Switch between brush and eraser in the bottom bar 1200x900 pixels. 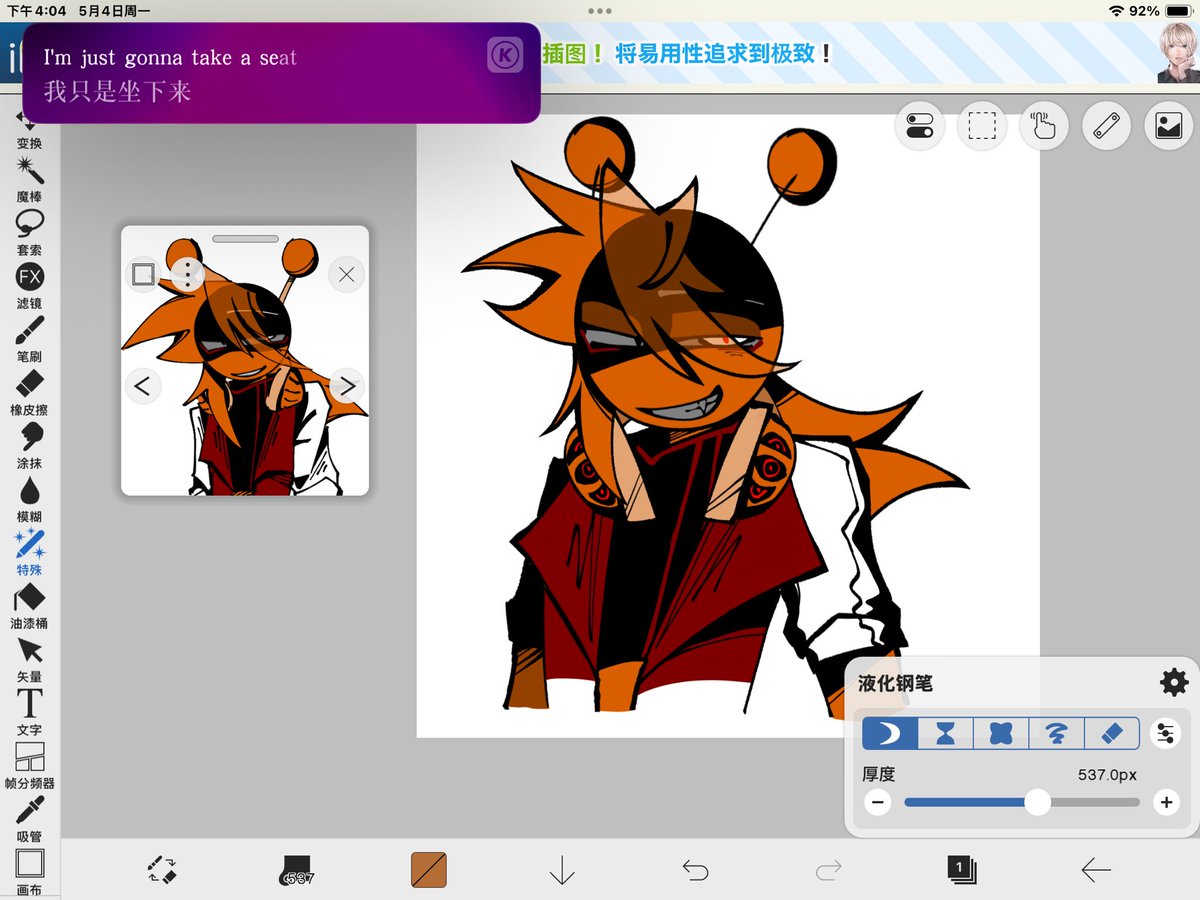coord(162,870)
